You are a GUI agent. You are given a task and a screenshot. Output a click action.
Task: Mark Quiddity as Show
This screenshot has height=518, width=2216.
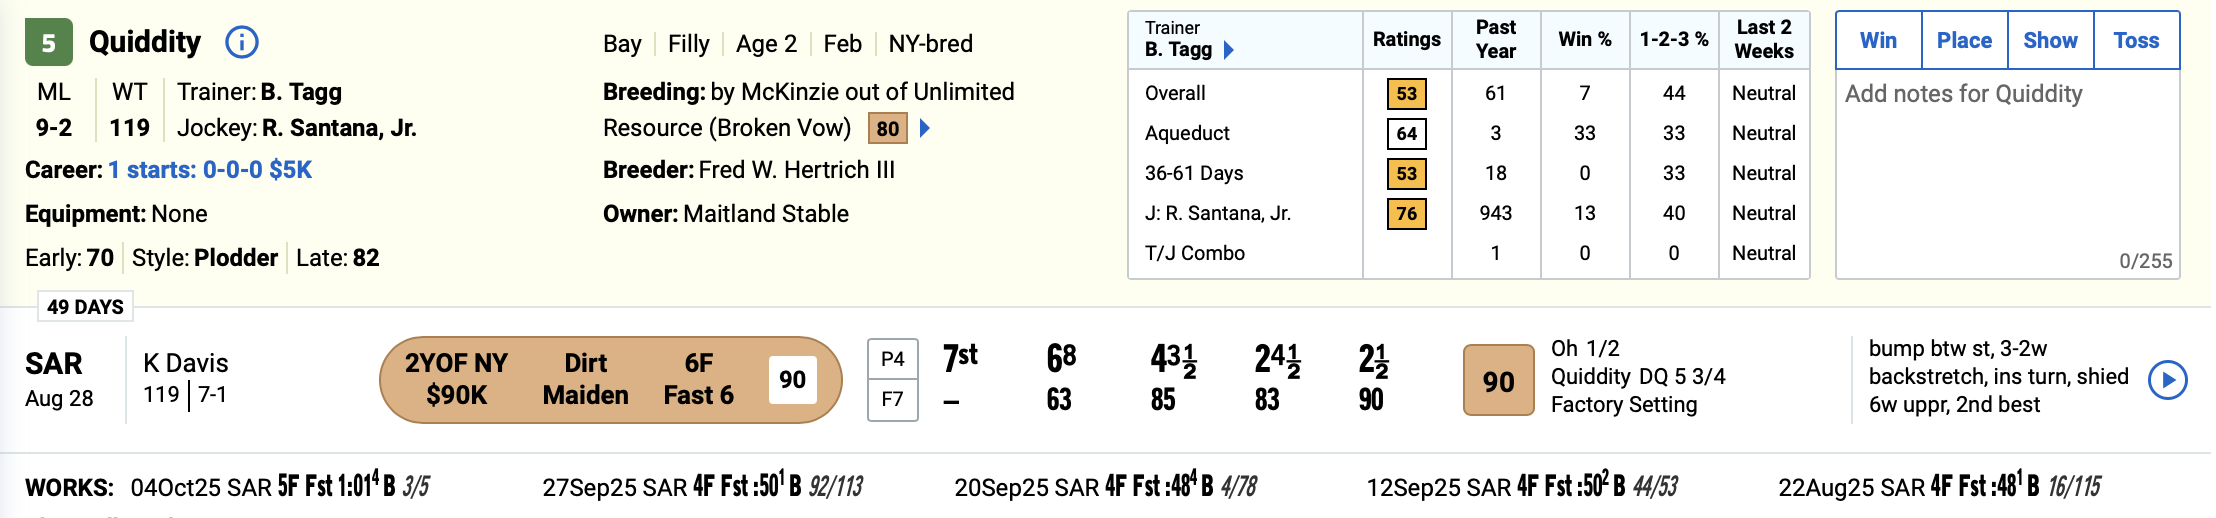tap(2050, 41)
